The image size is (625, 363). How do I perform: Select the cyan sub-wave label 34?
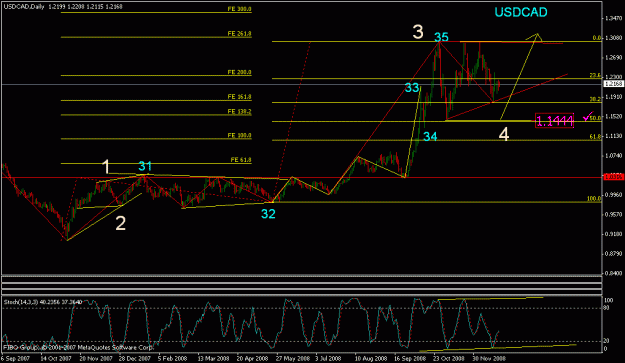(x=430, y=137)
